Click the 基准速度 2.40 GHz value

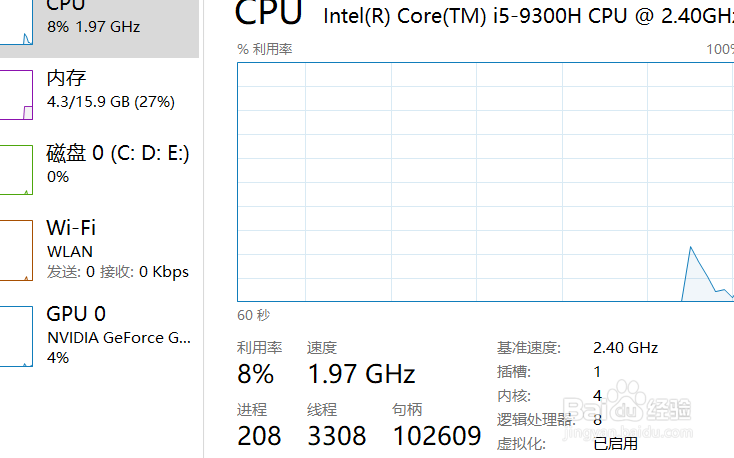[x=625, y=348]
